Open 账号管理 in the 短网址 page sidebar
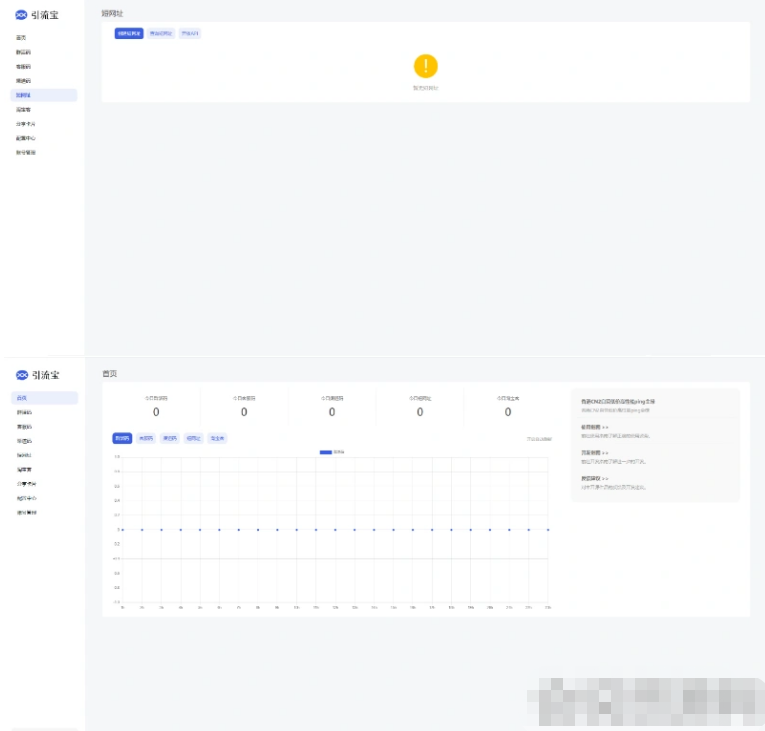Image resolution: width=765 pixels, height=731 pixels. (26, 153)
